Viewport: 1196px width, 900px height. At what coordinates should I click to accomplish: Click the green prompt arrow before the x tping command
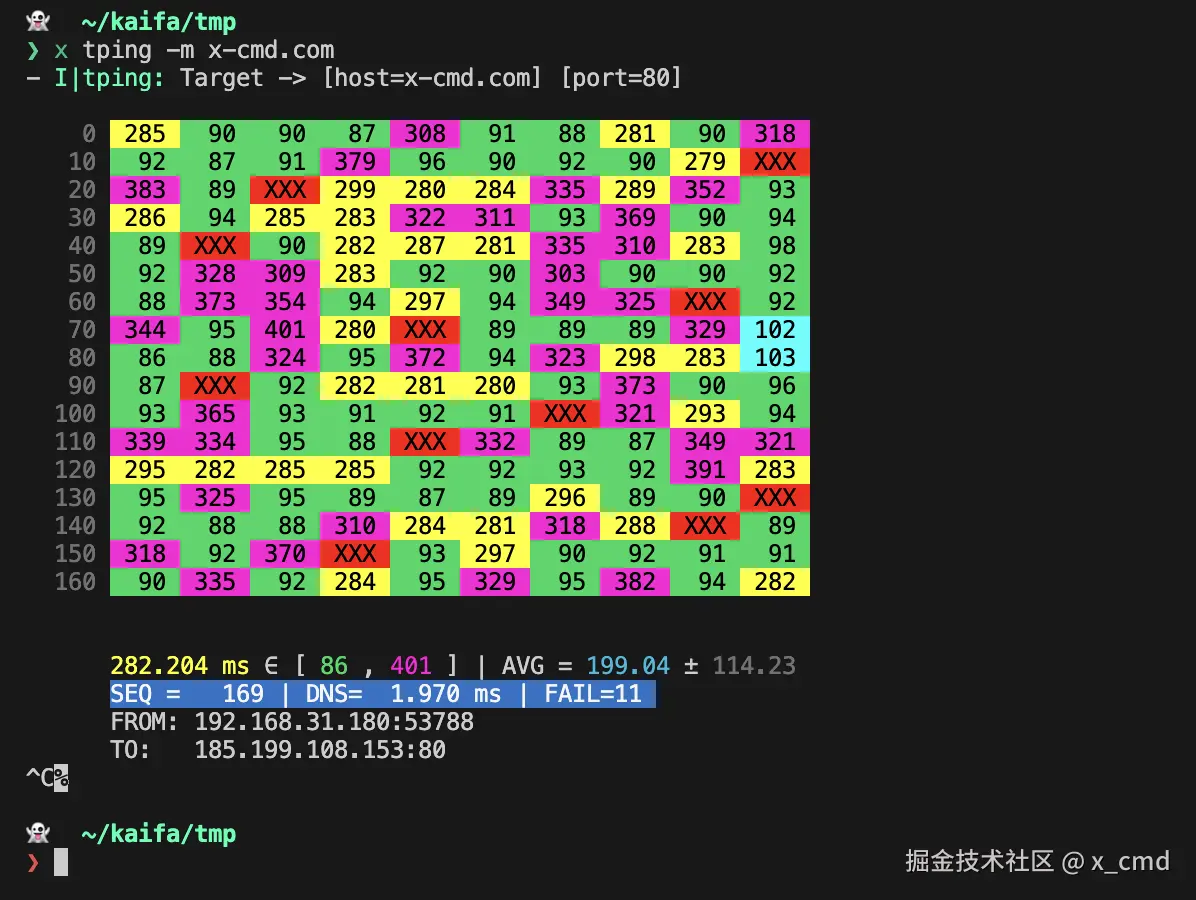coord(33,50)
